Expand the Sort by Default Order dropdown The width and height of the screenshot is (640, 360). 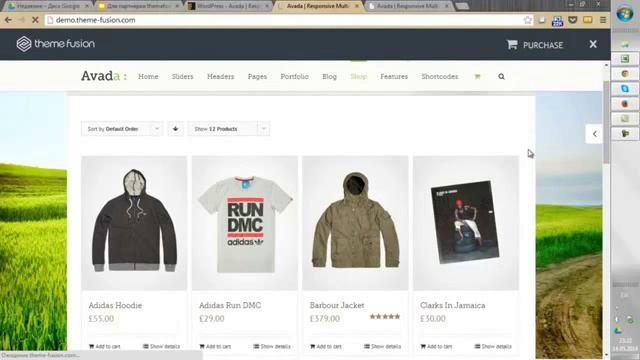tap(122, 129)
